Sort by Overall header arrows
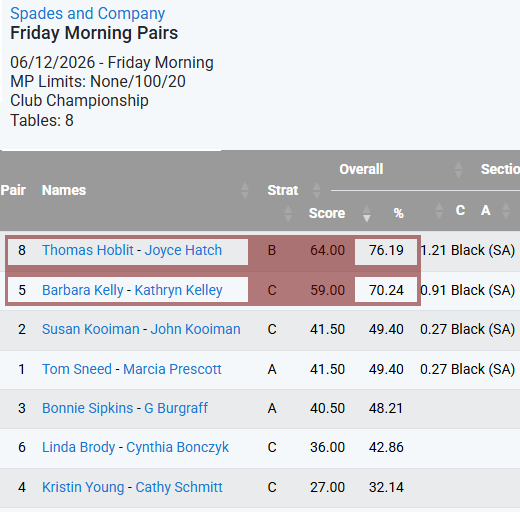This screenshot has height=512, width=520. coord(458,169)
